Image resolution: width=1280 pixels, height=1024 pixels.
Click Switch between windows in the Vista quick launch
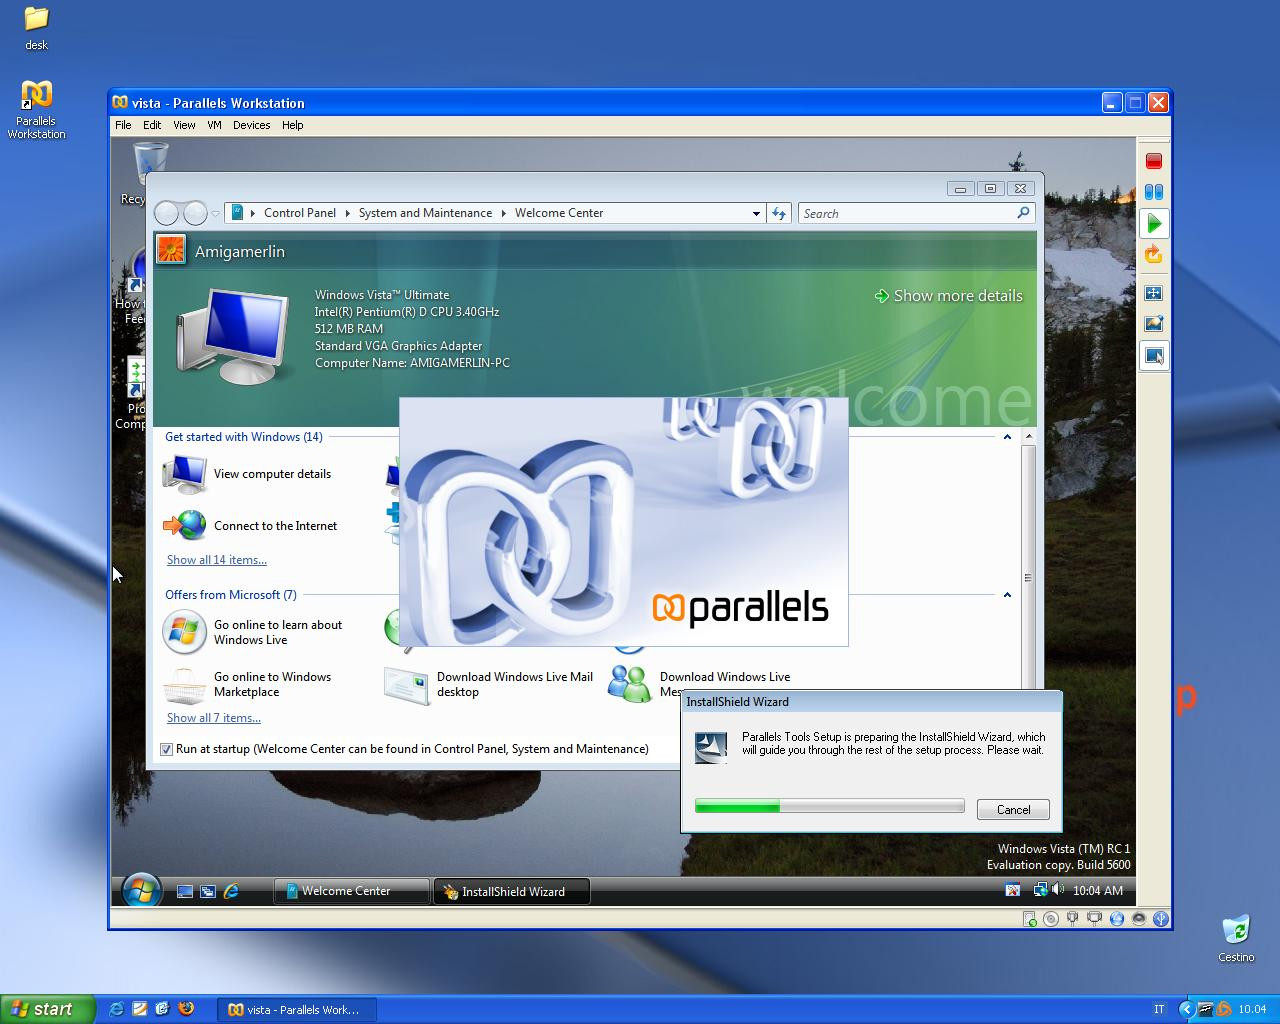point(208,891)
